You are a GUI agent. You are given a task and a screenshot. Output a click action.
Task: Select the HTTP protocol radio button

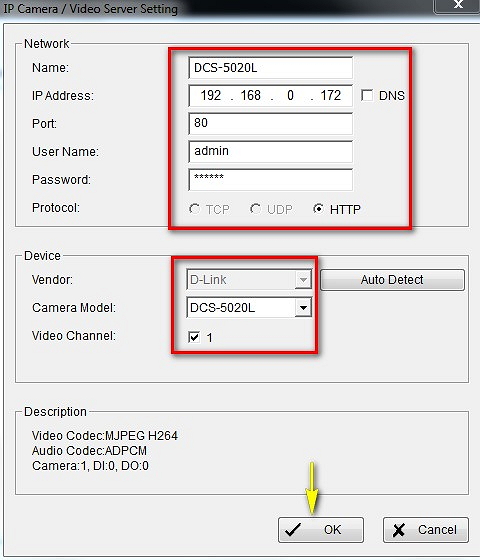click(318, 209)
